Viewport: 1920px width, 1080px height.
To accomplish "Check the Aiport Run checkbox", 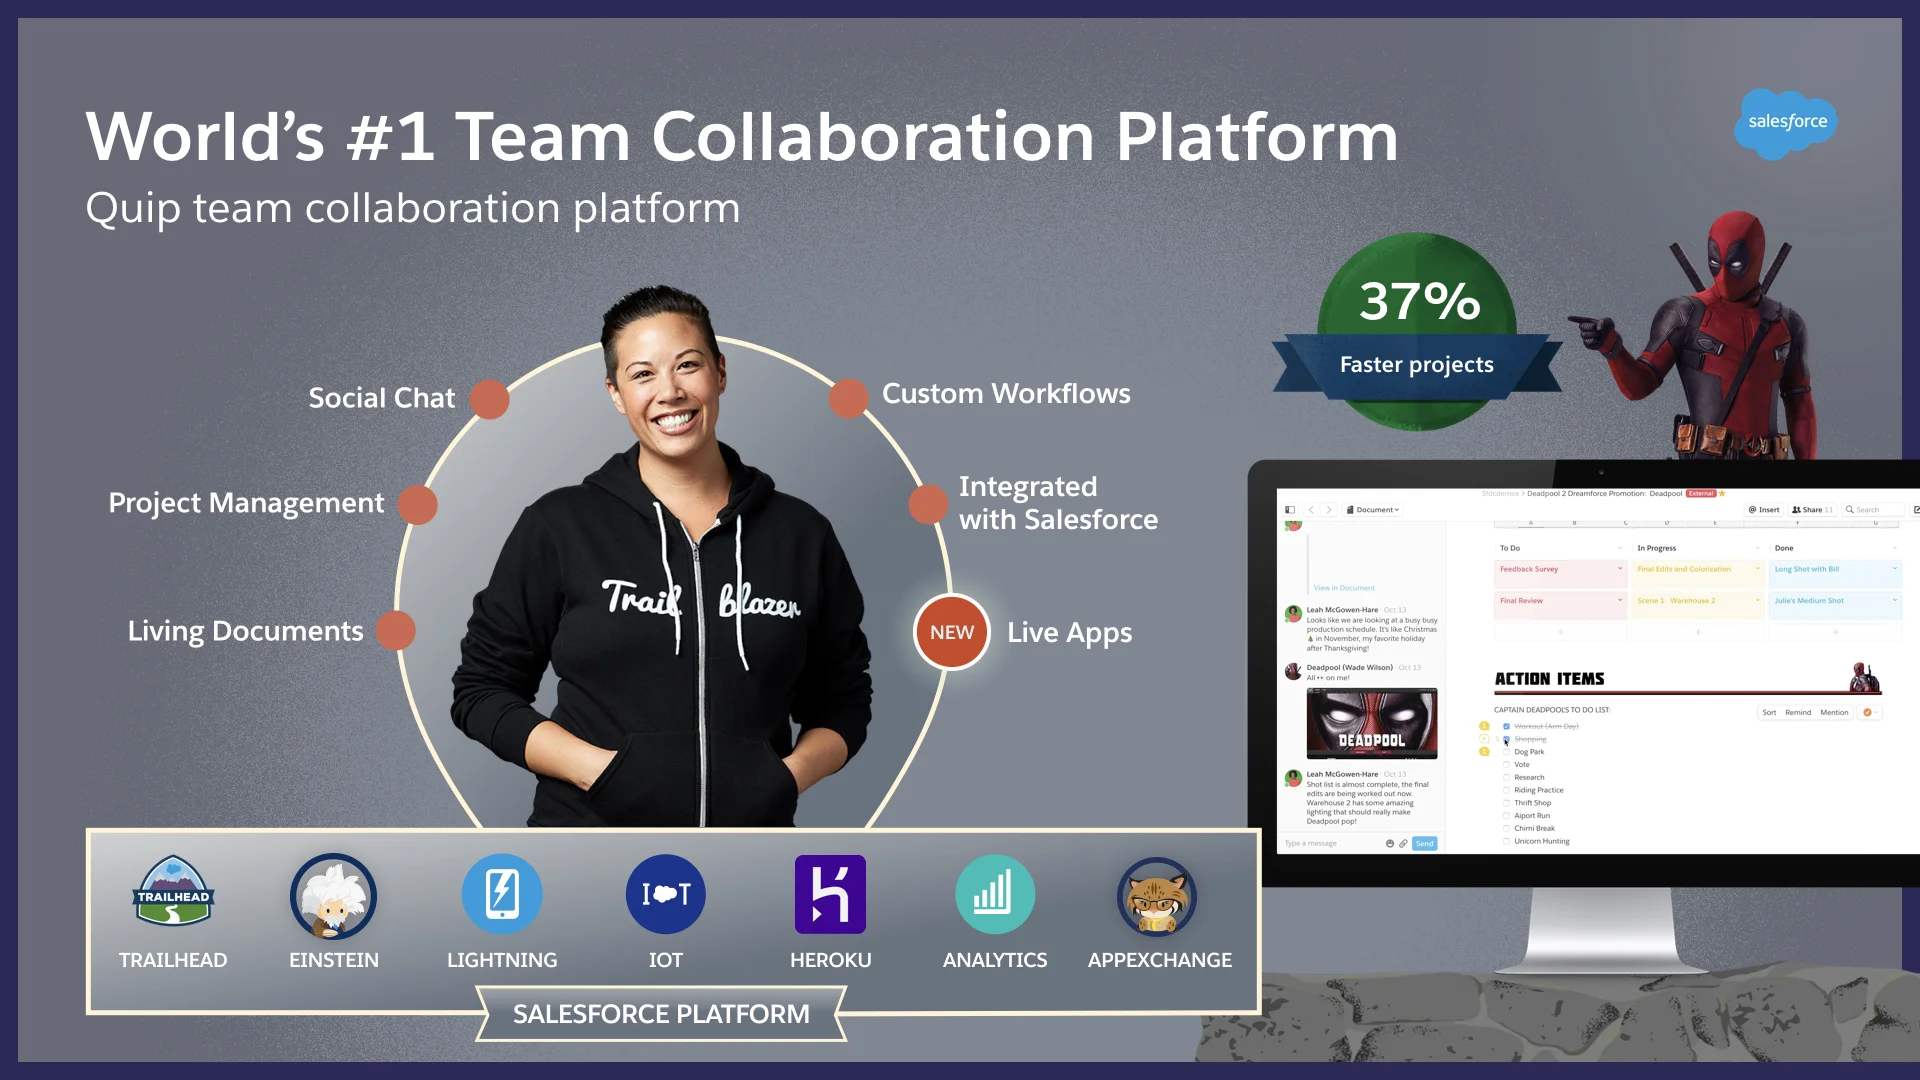I will point(1506,816).
